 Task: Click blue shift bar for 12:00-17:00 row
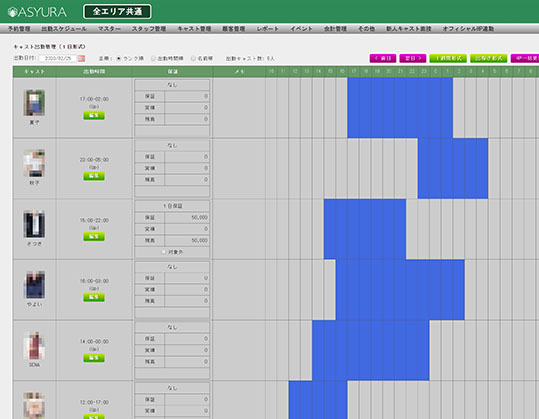(318, 400)
